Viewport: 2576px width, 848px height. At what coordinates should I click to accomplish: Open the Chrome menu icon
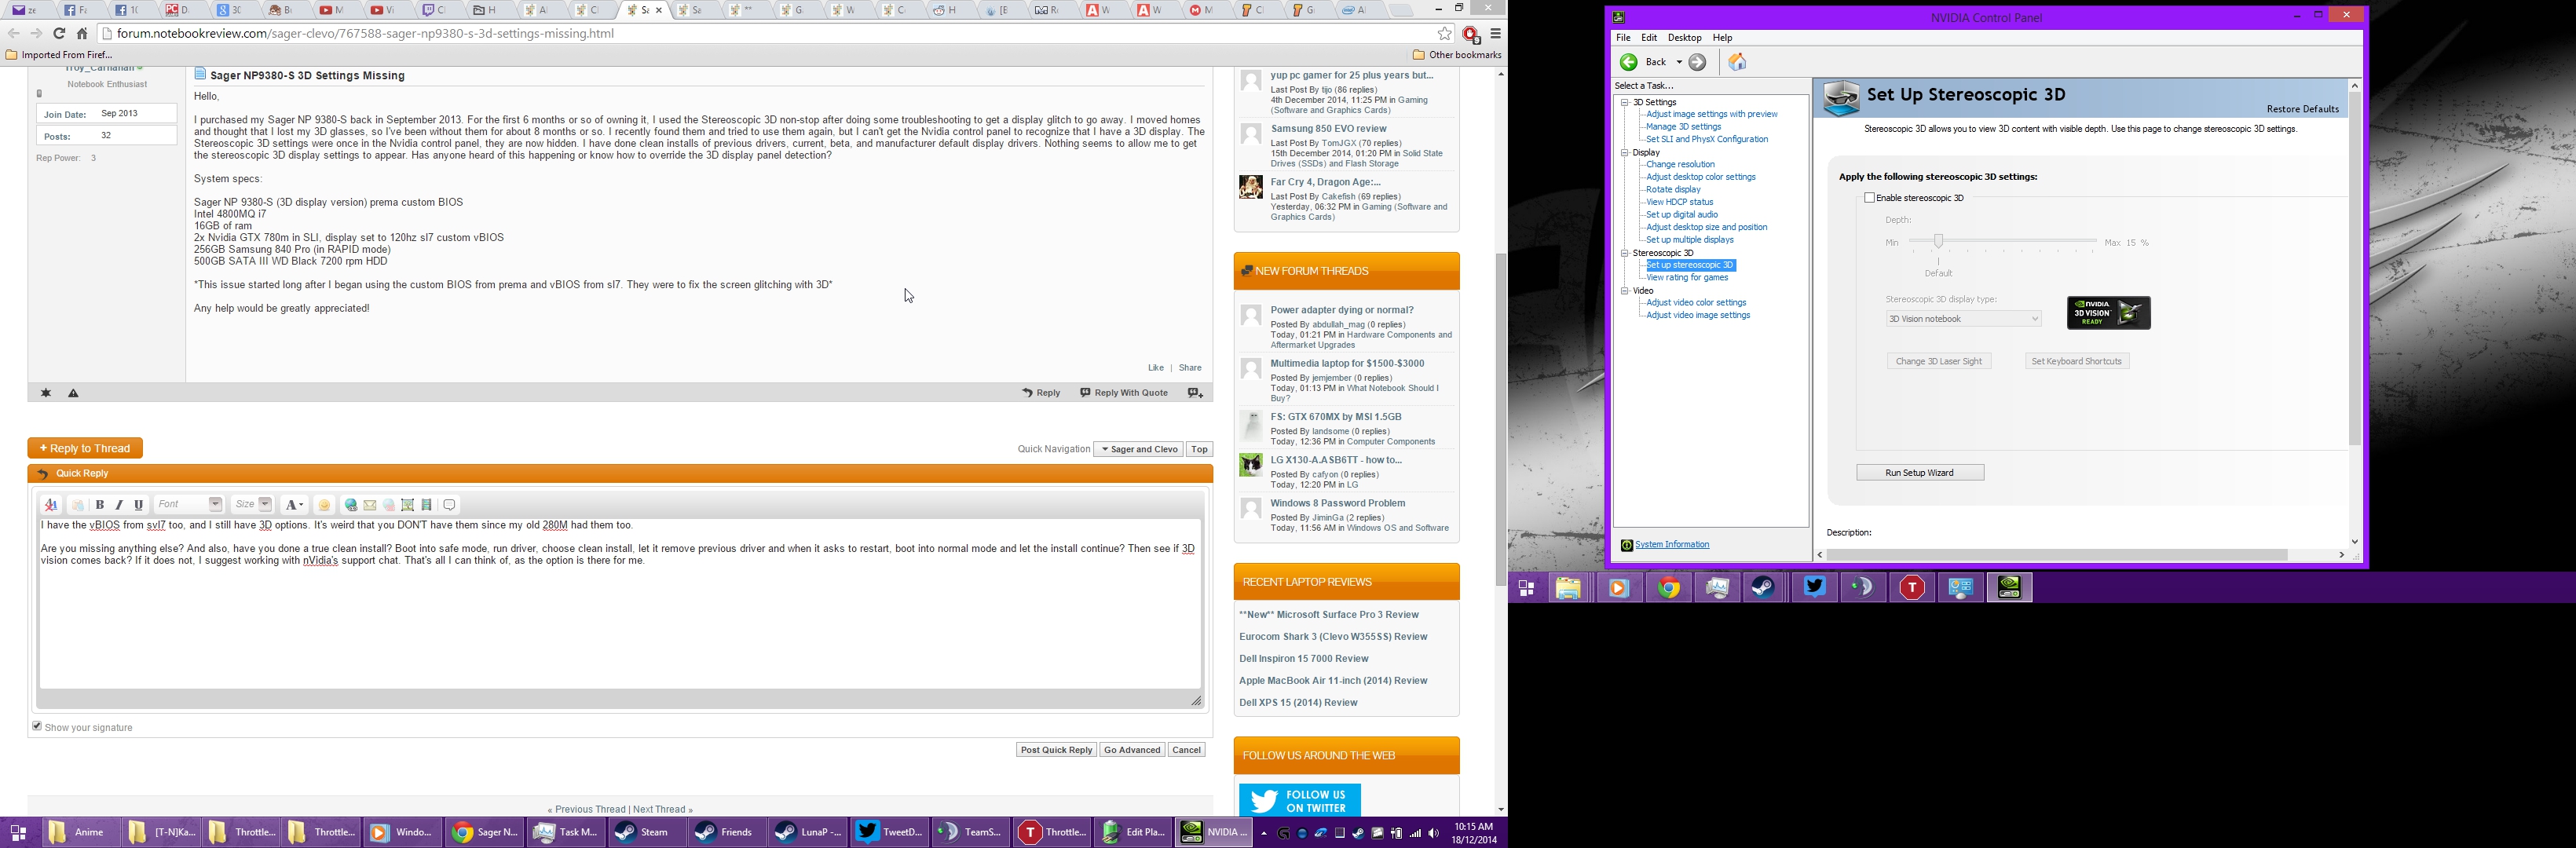(1496, 33)
